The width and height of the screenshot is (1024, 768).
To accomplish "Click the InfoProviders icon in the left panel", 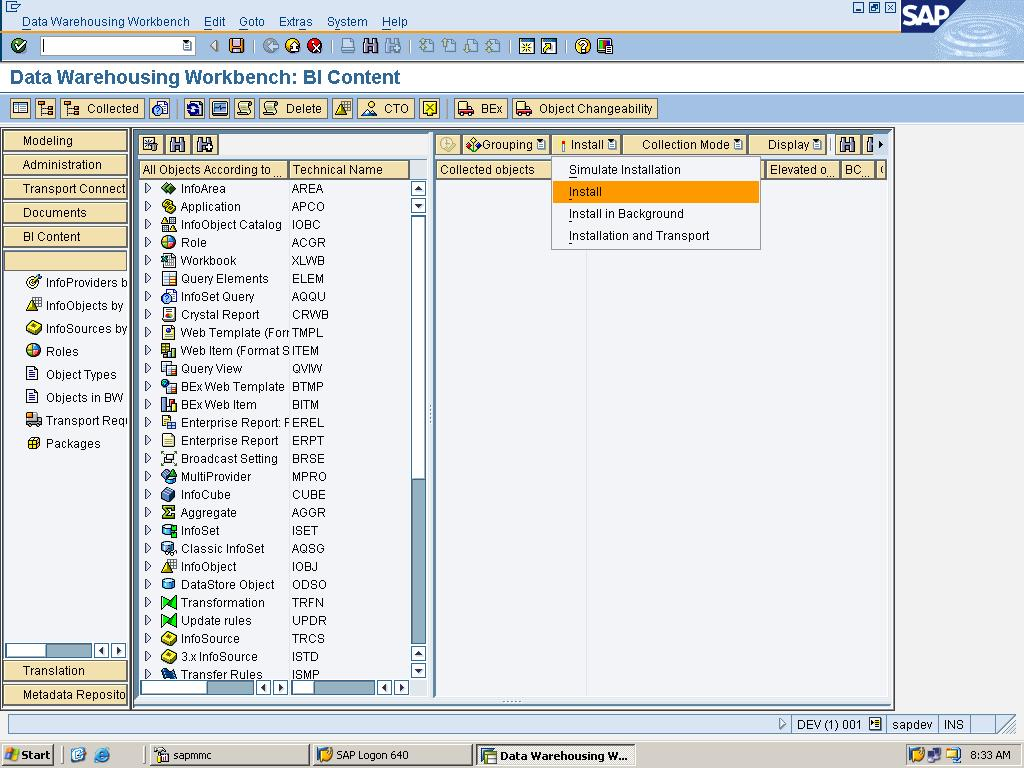I will pos(33,282).
